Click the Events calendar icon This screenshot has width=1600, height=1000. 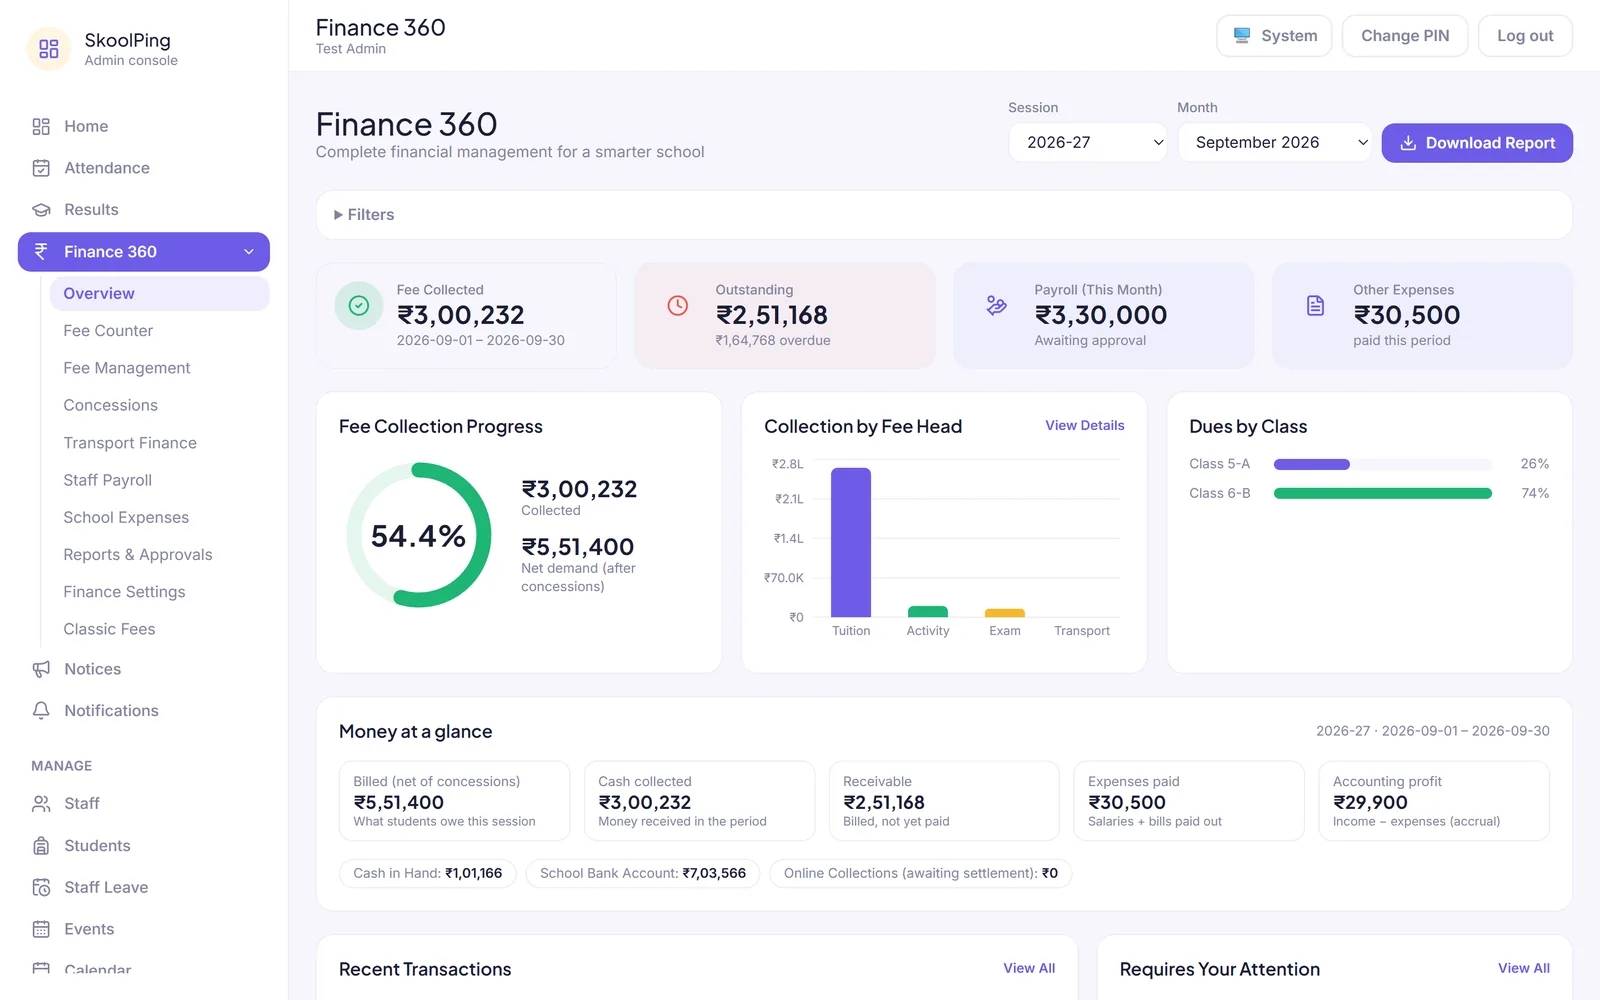pyautogui.click(x=41, y=929)
